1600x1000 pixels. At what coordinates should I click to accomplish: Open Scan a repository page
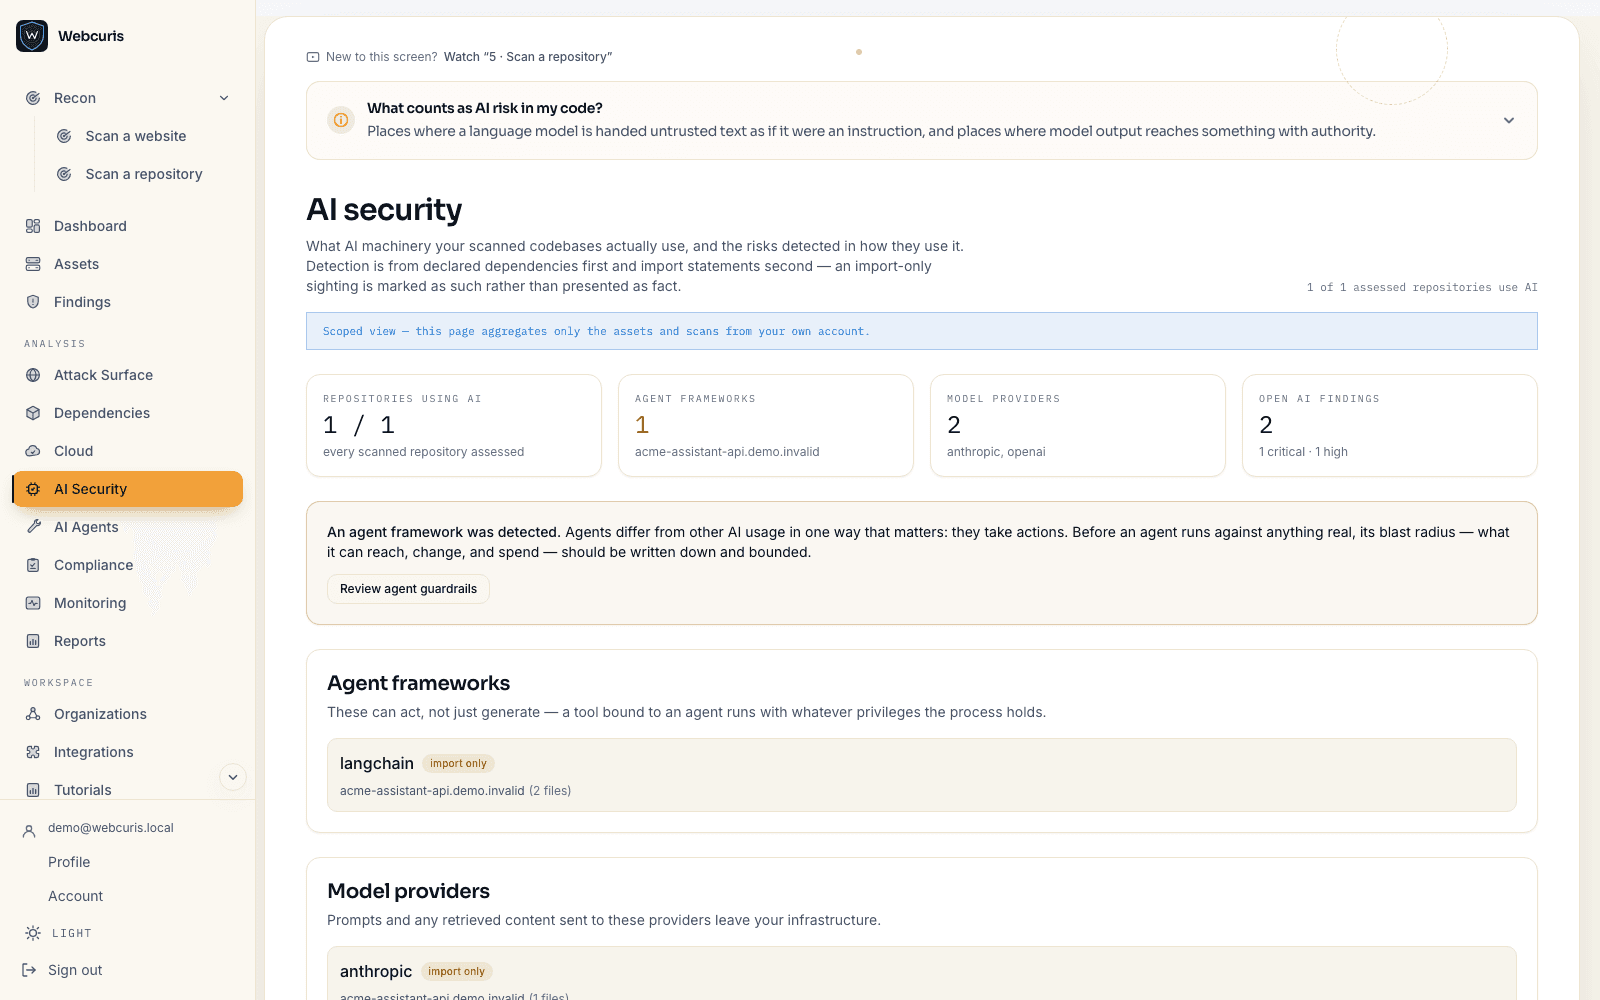click(144, 174)
